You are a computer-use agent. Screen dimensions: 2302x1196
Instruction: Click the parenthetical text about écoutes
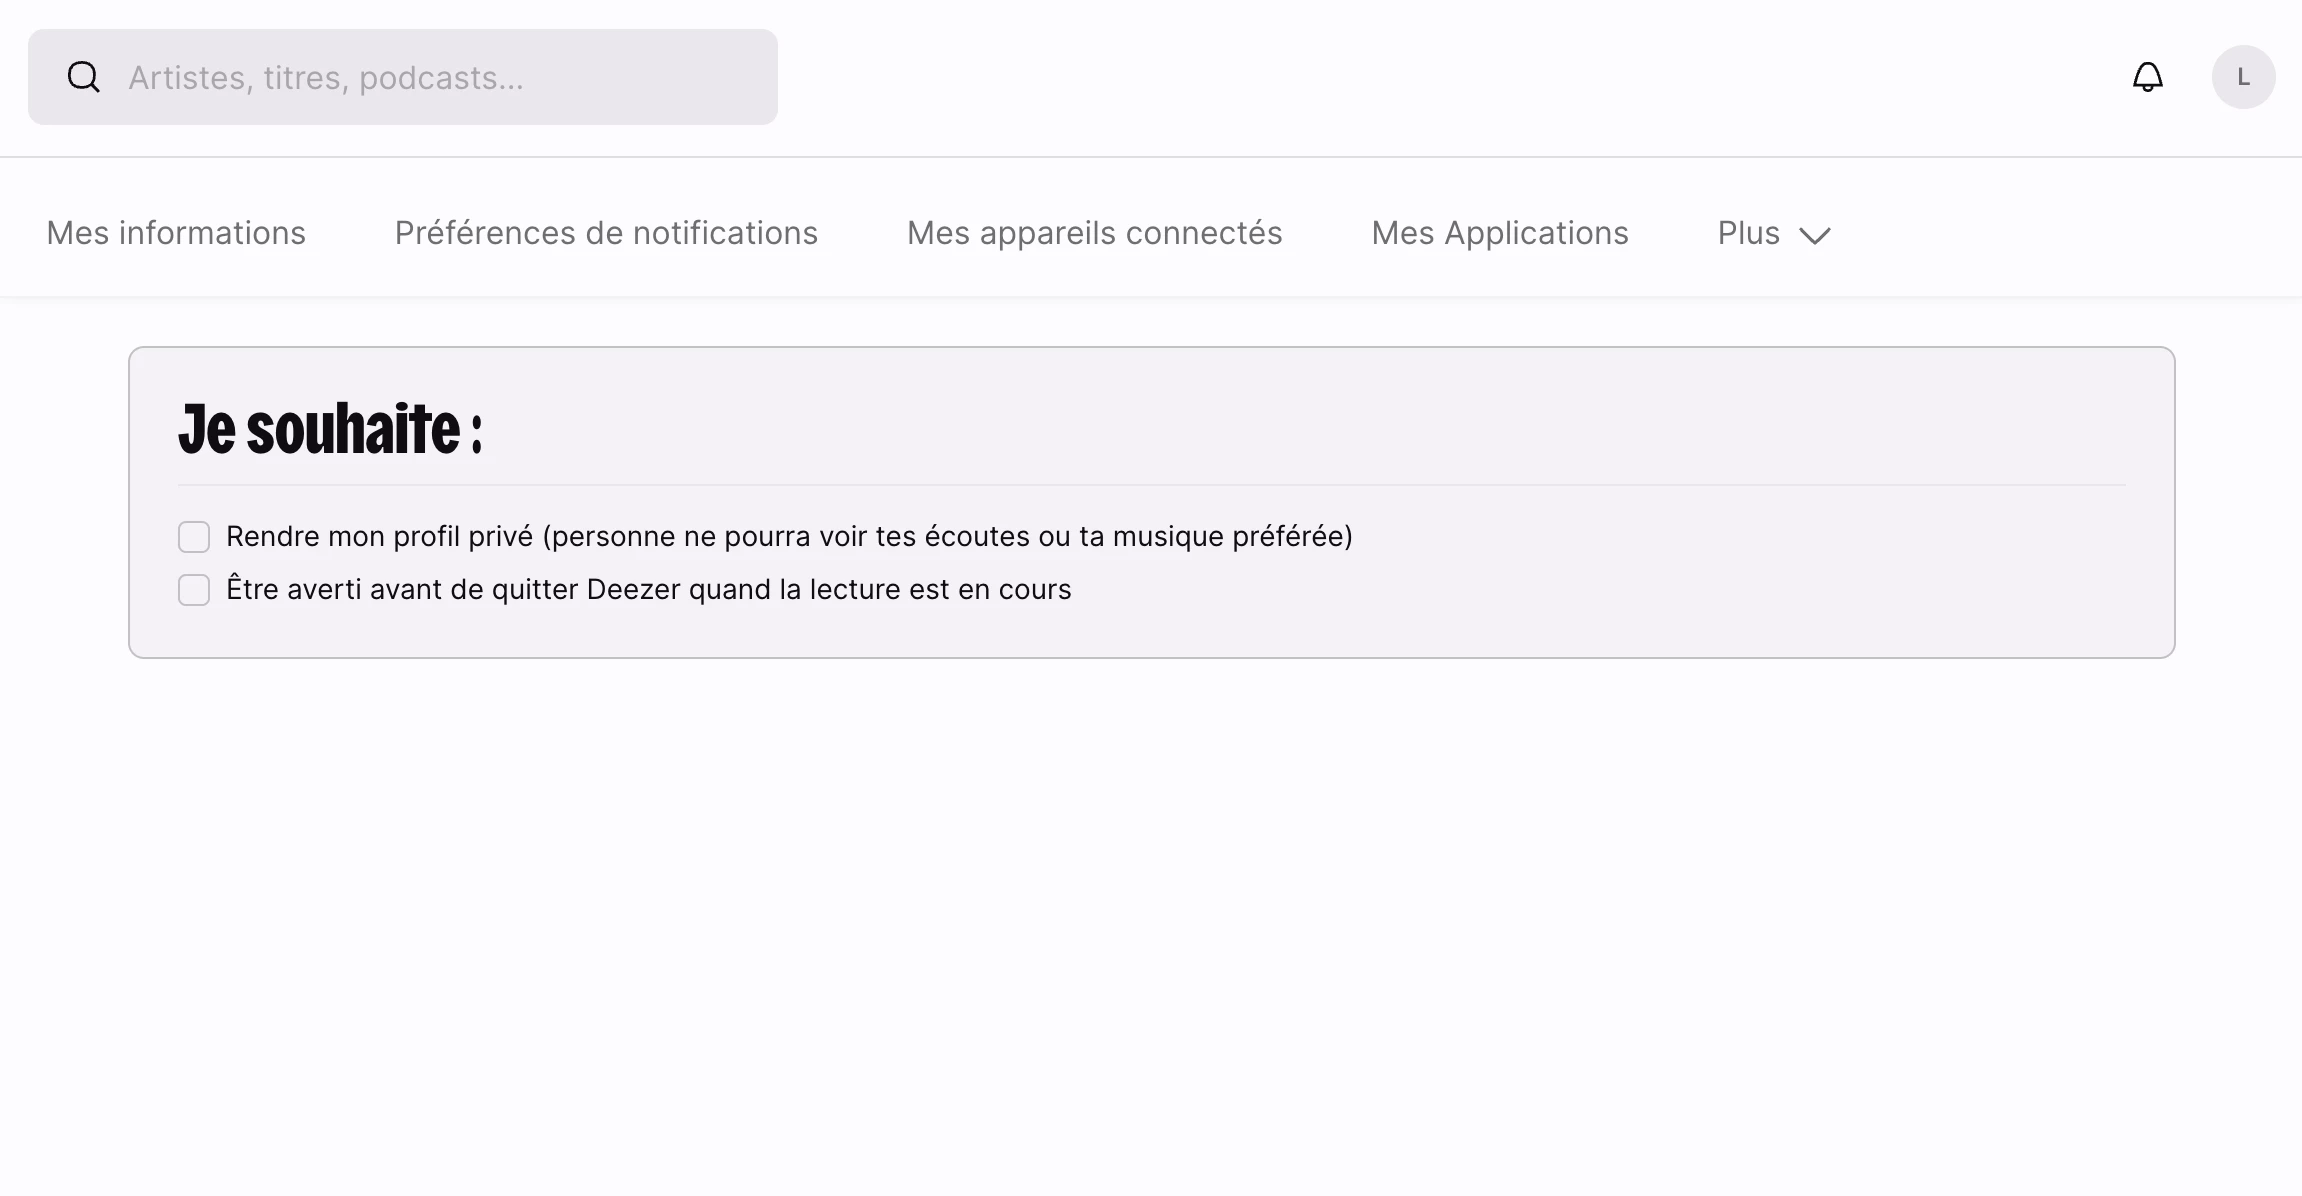(x=947, y=537)
